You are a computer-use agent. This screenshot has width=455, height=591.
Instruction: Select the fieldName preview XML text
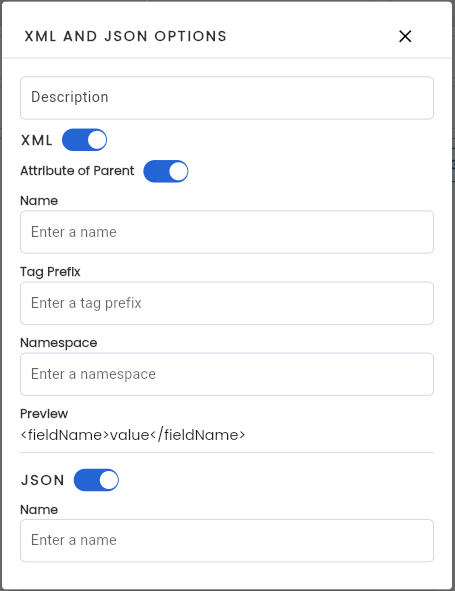pyautogui.click(x=133, y=435)
